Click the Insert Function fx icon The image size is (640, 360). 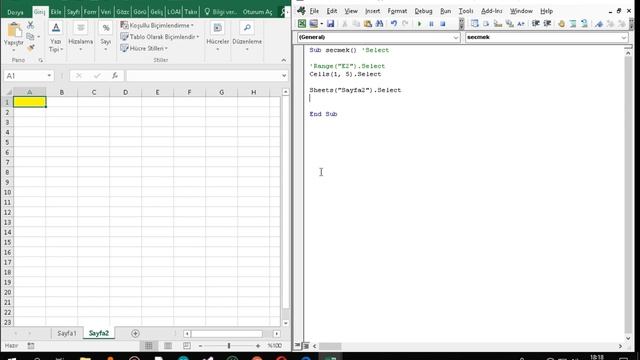pos(115,76)
